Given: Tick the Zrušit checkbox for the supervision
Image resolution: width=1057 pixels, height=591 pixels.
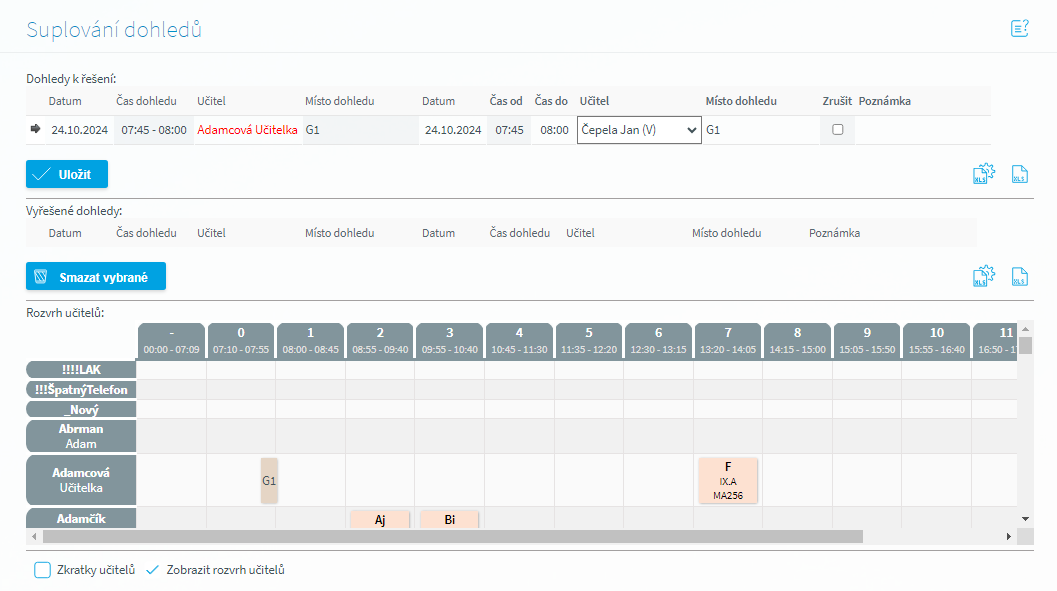Looking at the screenshot, I should click(x=838, y=130).
